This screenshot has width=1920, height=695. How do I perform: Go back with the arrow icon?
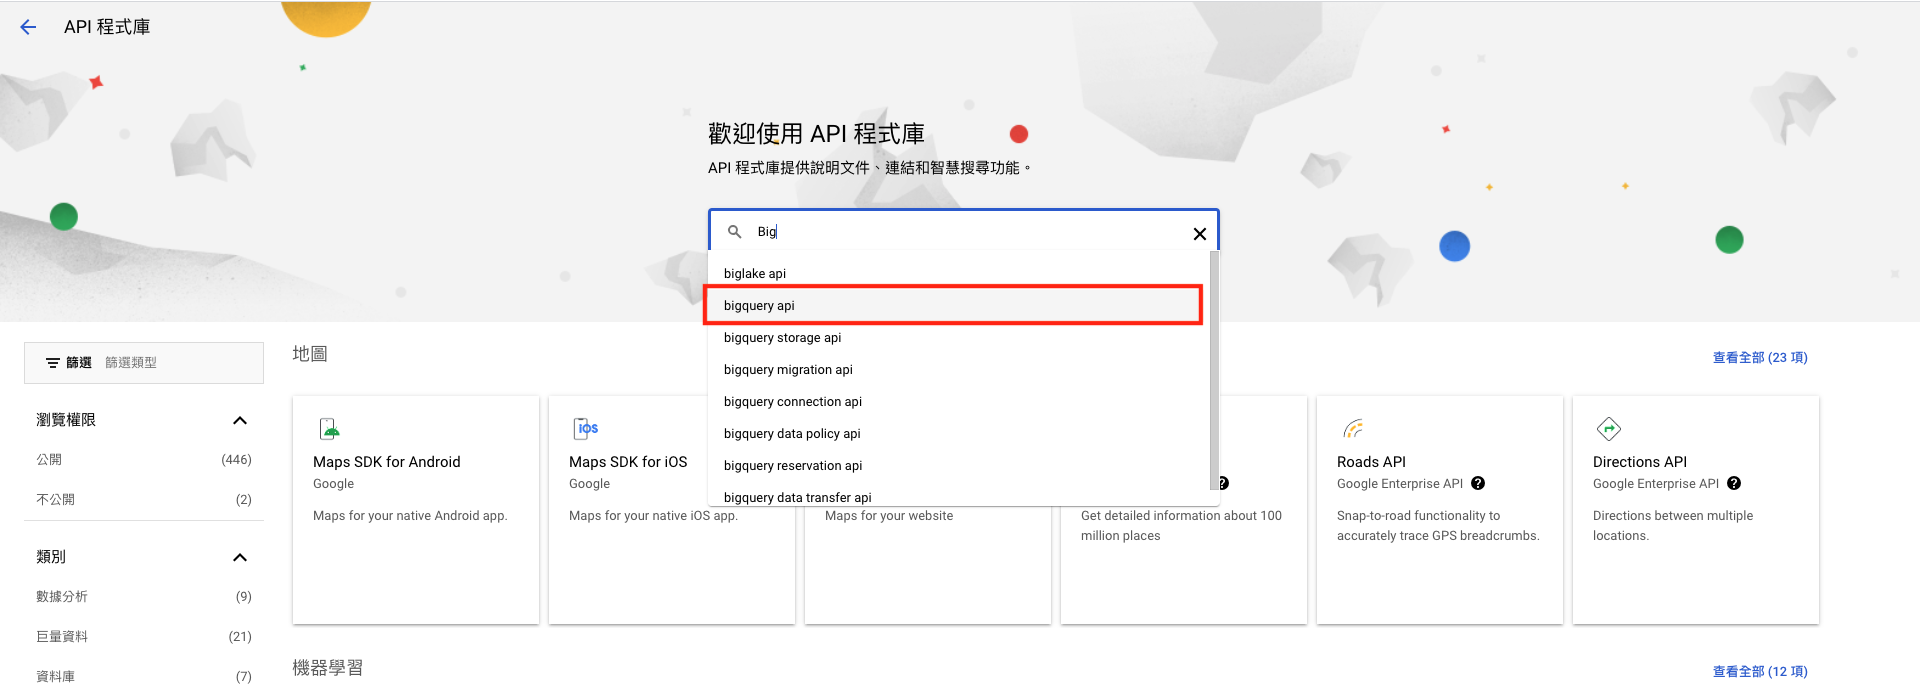click(28, 27)
